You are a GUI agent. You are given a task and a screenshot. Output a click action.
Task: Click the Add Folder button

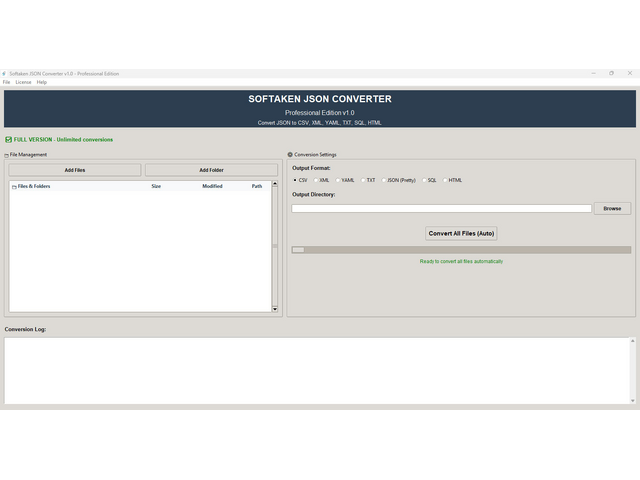211,170
